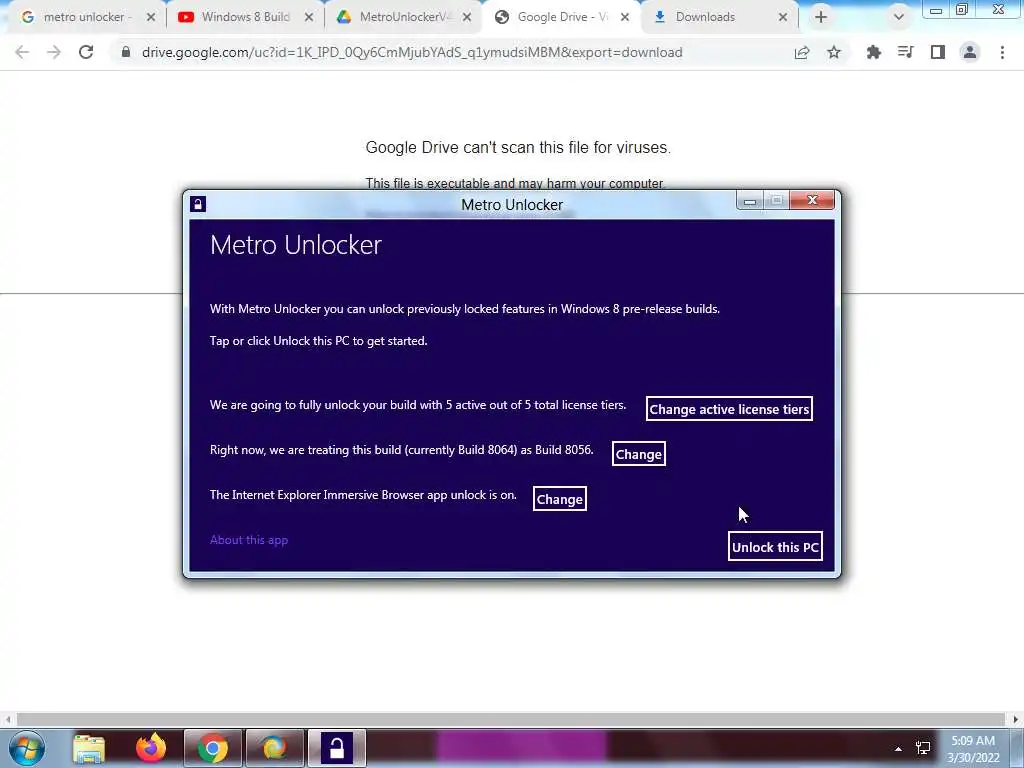Click the Metro Unlocker lock icon in title bar
Screen dimensions: 1024x768
pyautogui.click(x=198, y=204)
